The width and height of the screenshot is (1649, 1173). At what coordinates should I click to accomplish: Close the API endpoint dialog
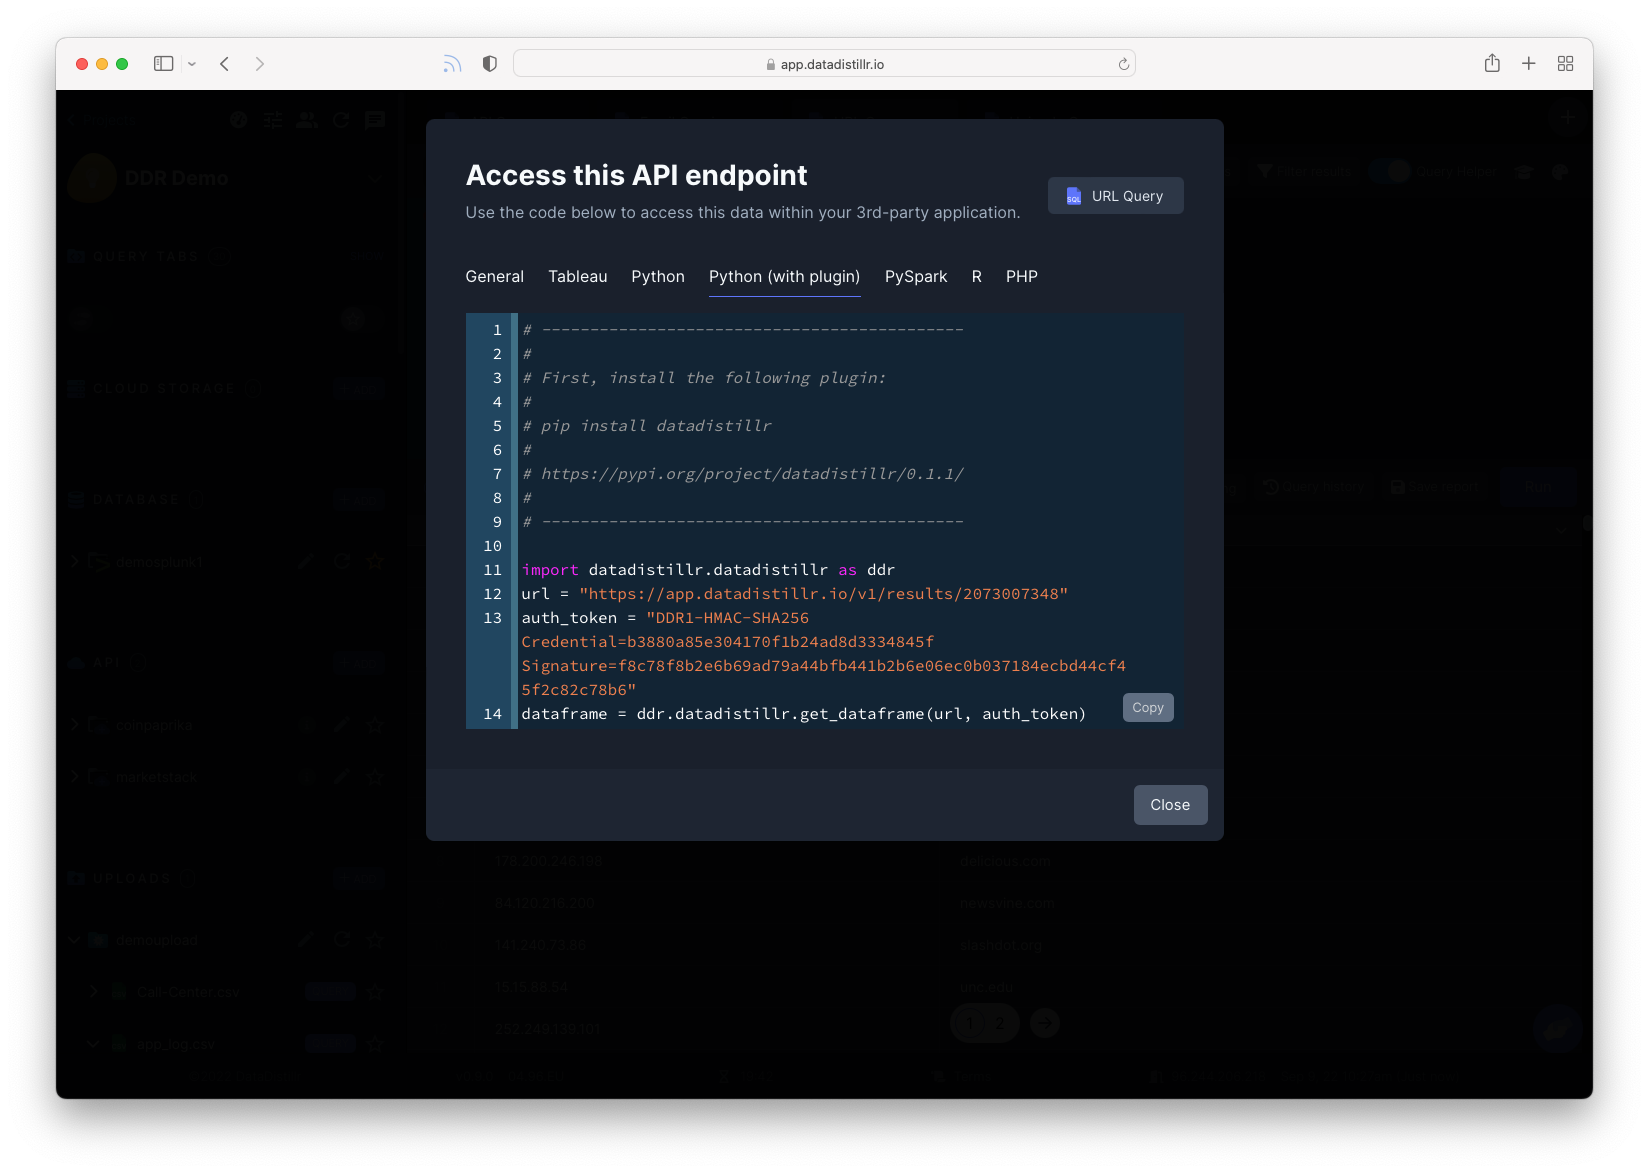[1170, 805]
